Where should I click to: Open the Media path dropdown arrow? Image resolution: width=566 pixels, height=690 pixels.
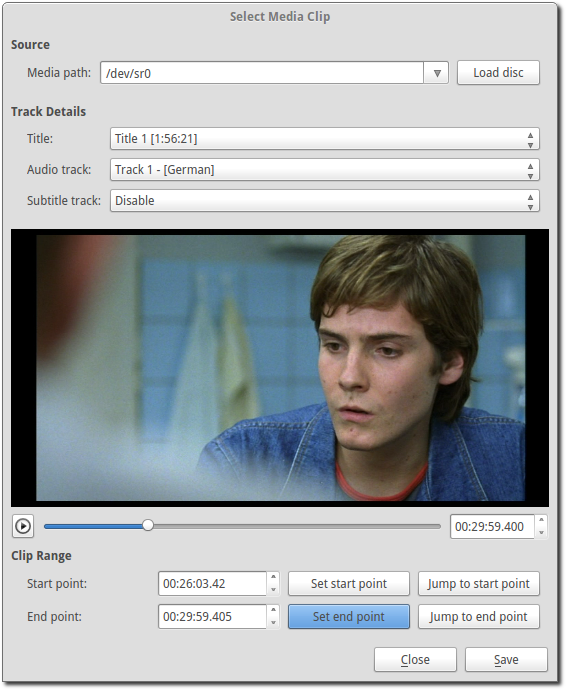(x=436, y=73)
